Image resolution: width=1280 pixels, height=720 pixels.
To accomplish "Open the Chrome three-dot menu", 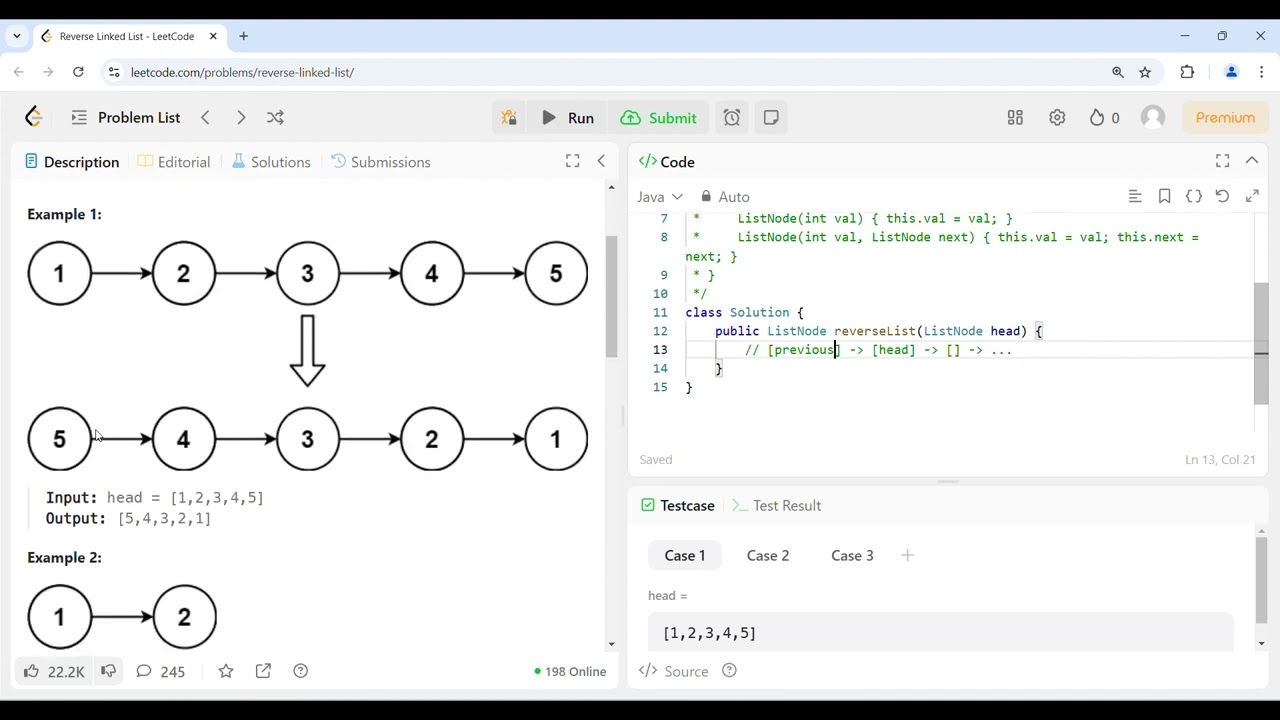I will 1261,72.
